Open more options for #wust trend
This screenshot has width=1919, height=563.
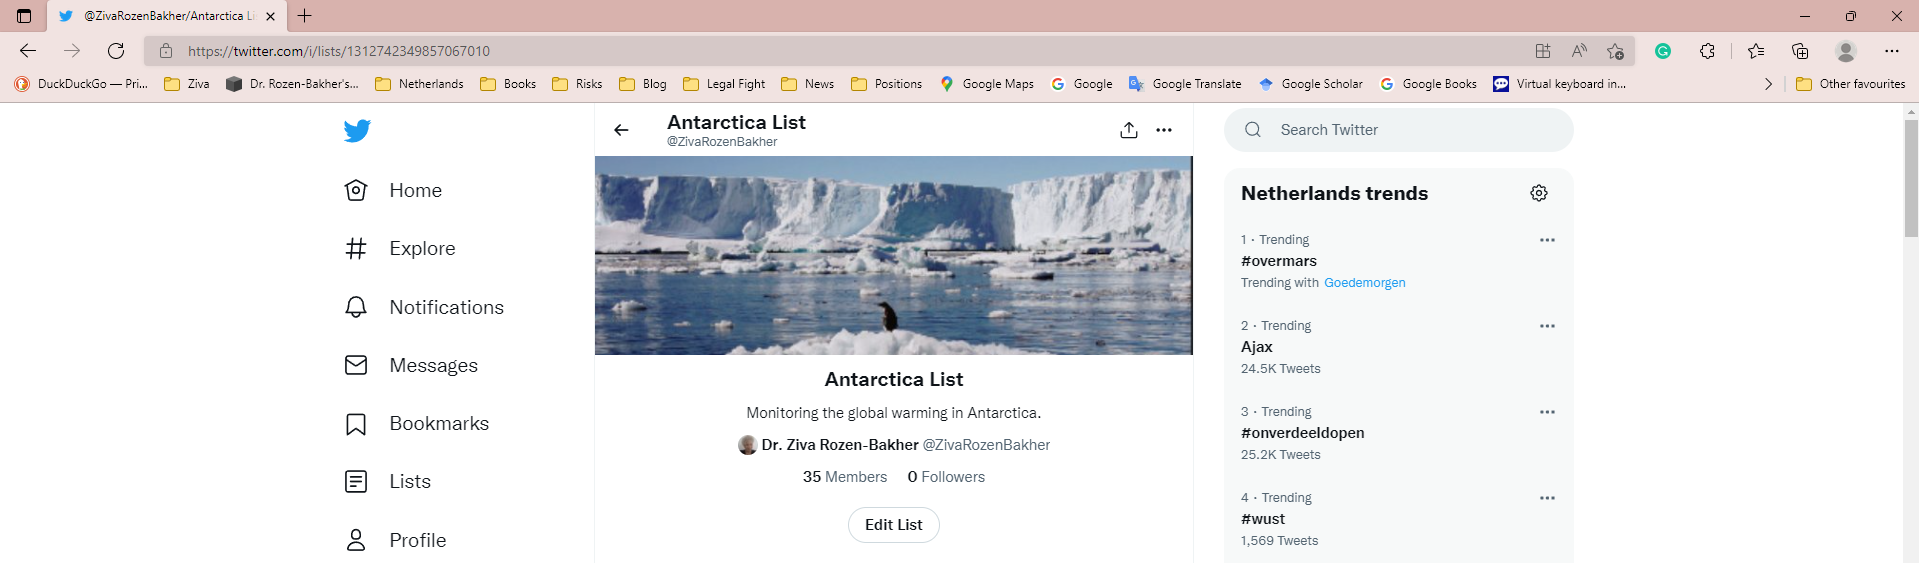point(1547,498)
